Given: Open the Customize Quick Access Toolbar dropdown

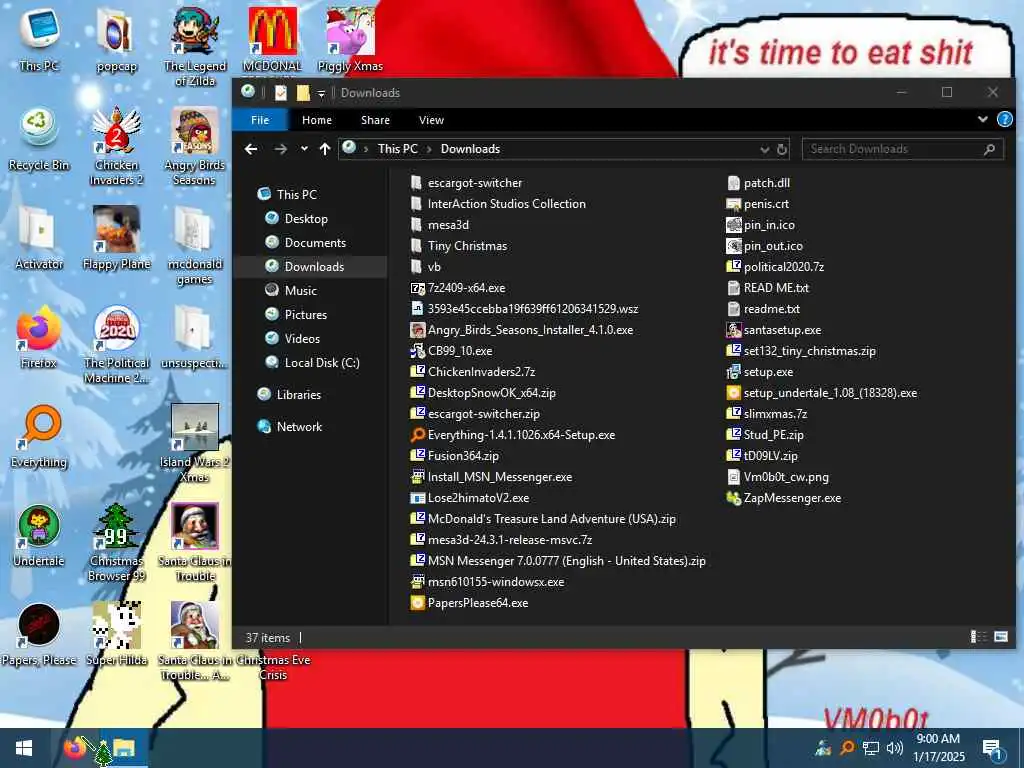Looking at the screenshot, I should [x=321, y=93].
